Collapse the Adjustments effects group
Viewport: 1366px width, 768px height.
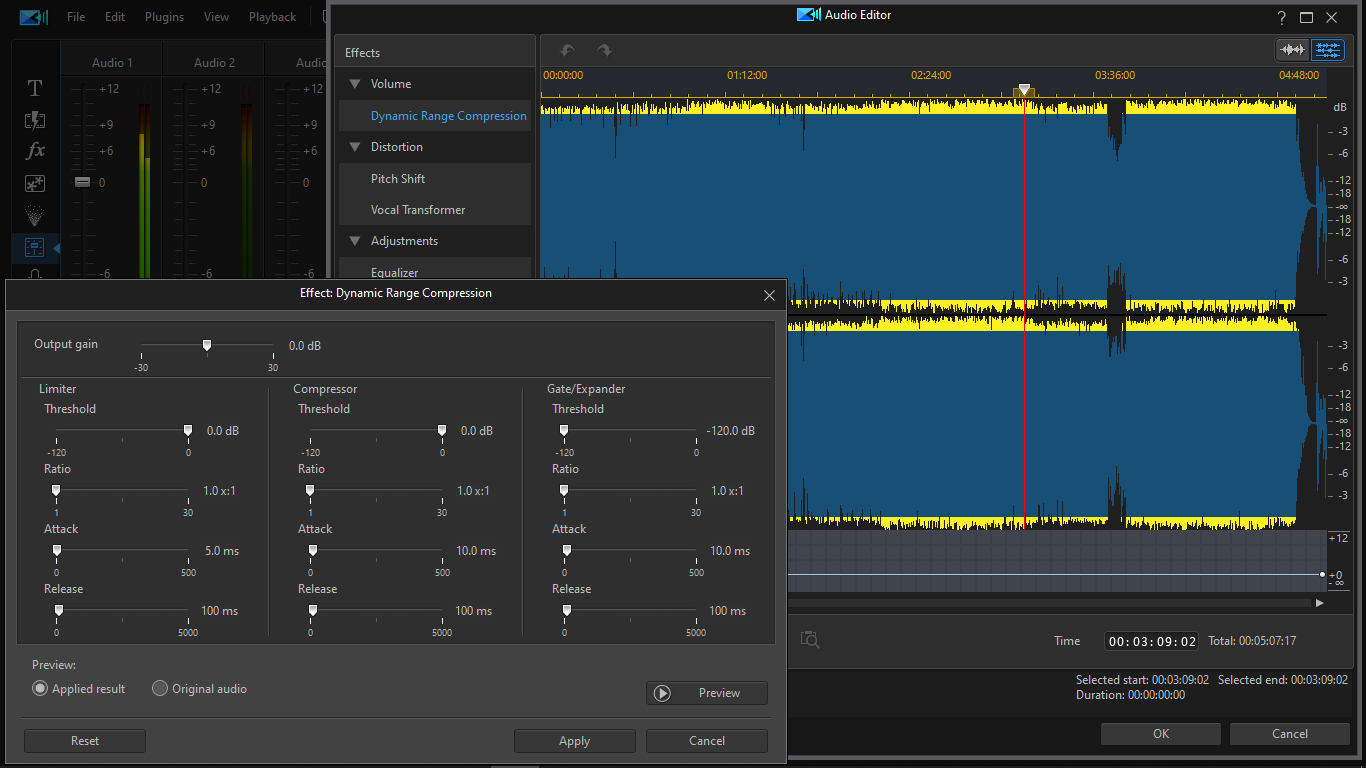354,241
